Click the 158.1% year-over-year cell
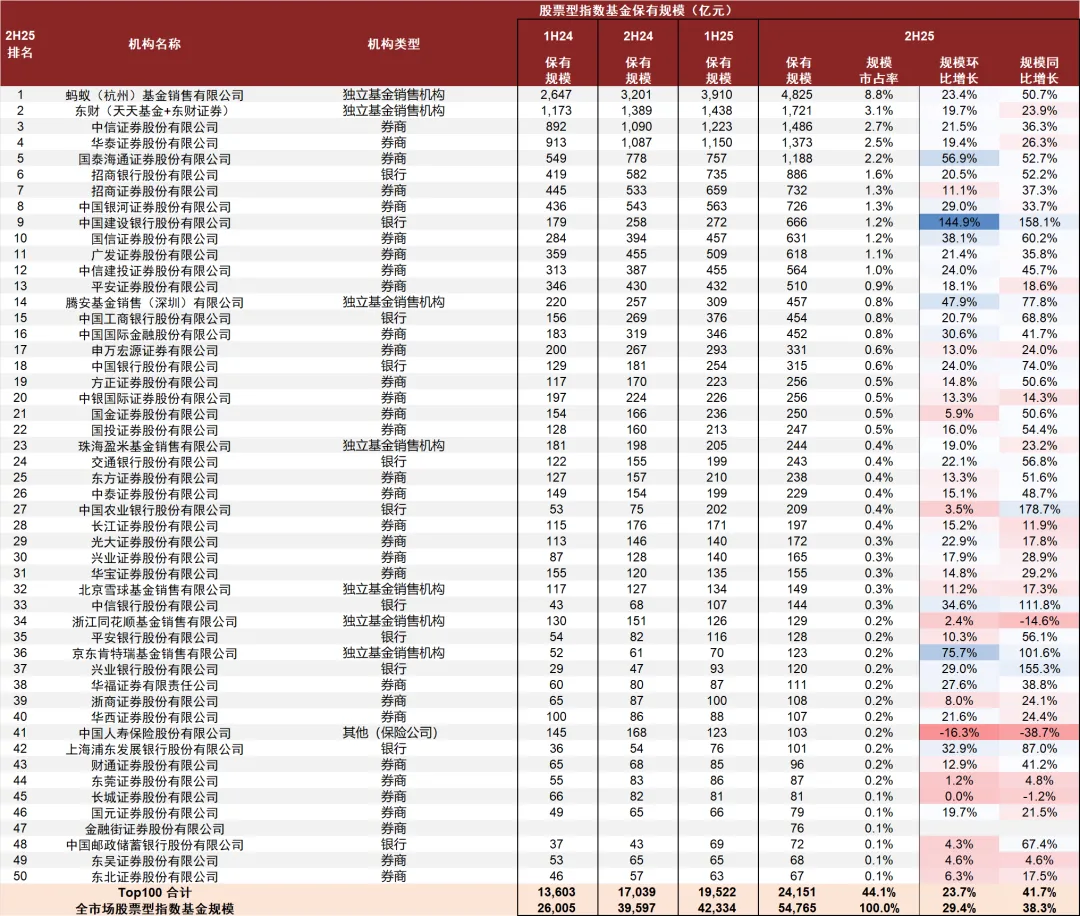 pos(1039,222)
